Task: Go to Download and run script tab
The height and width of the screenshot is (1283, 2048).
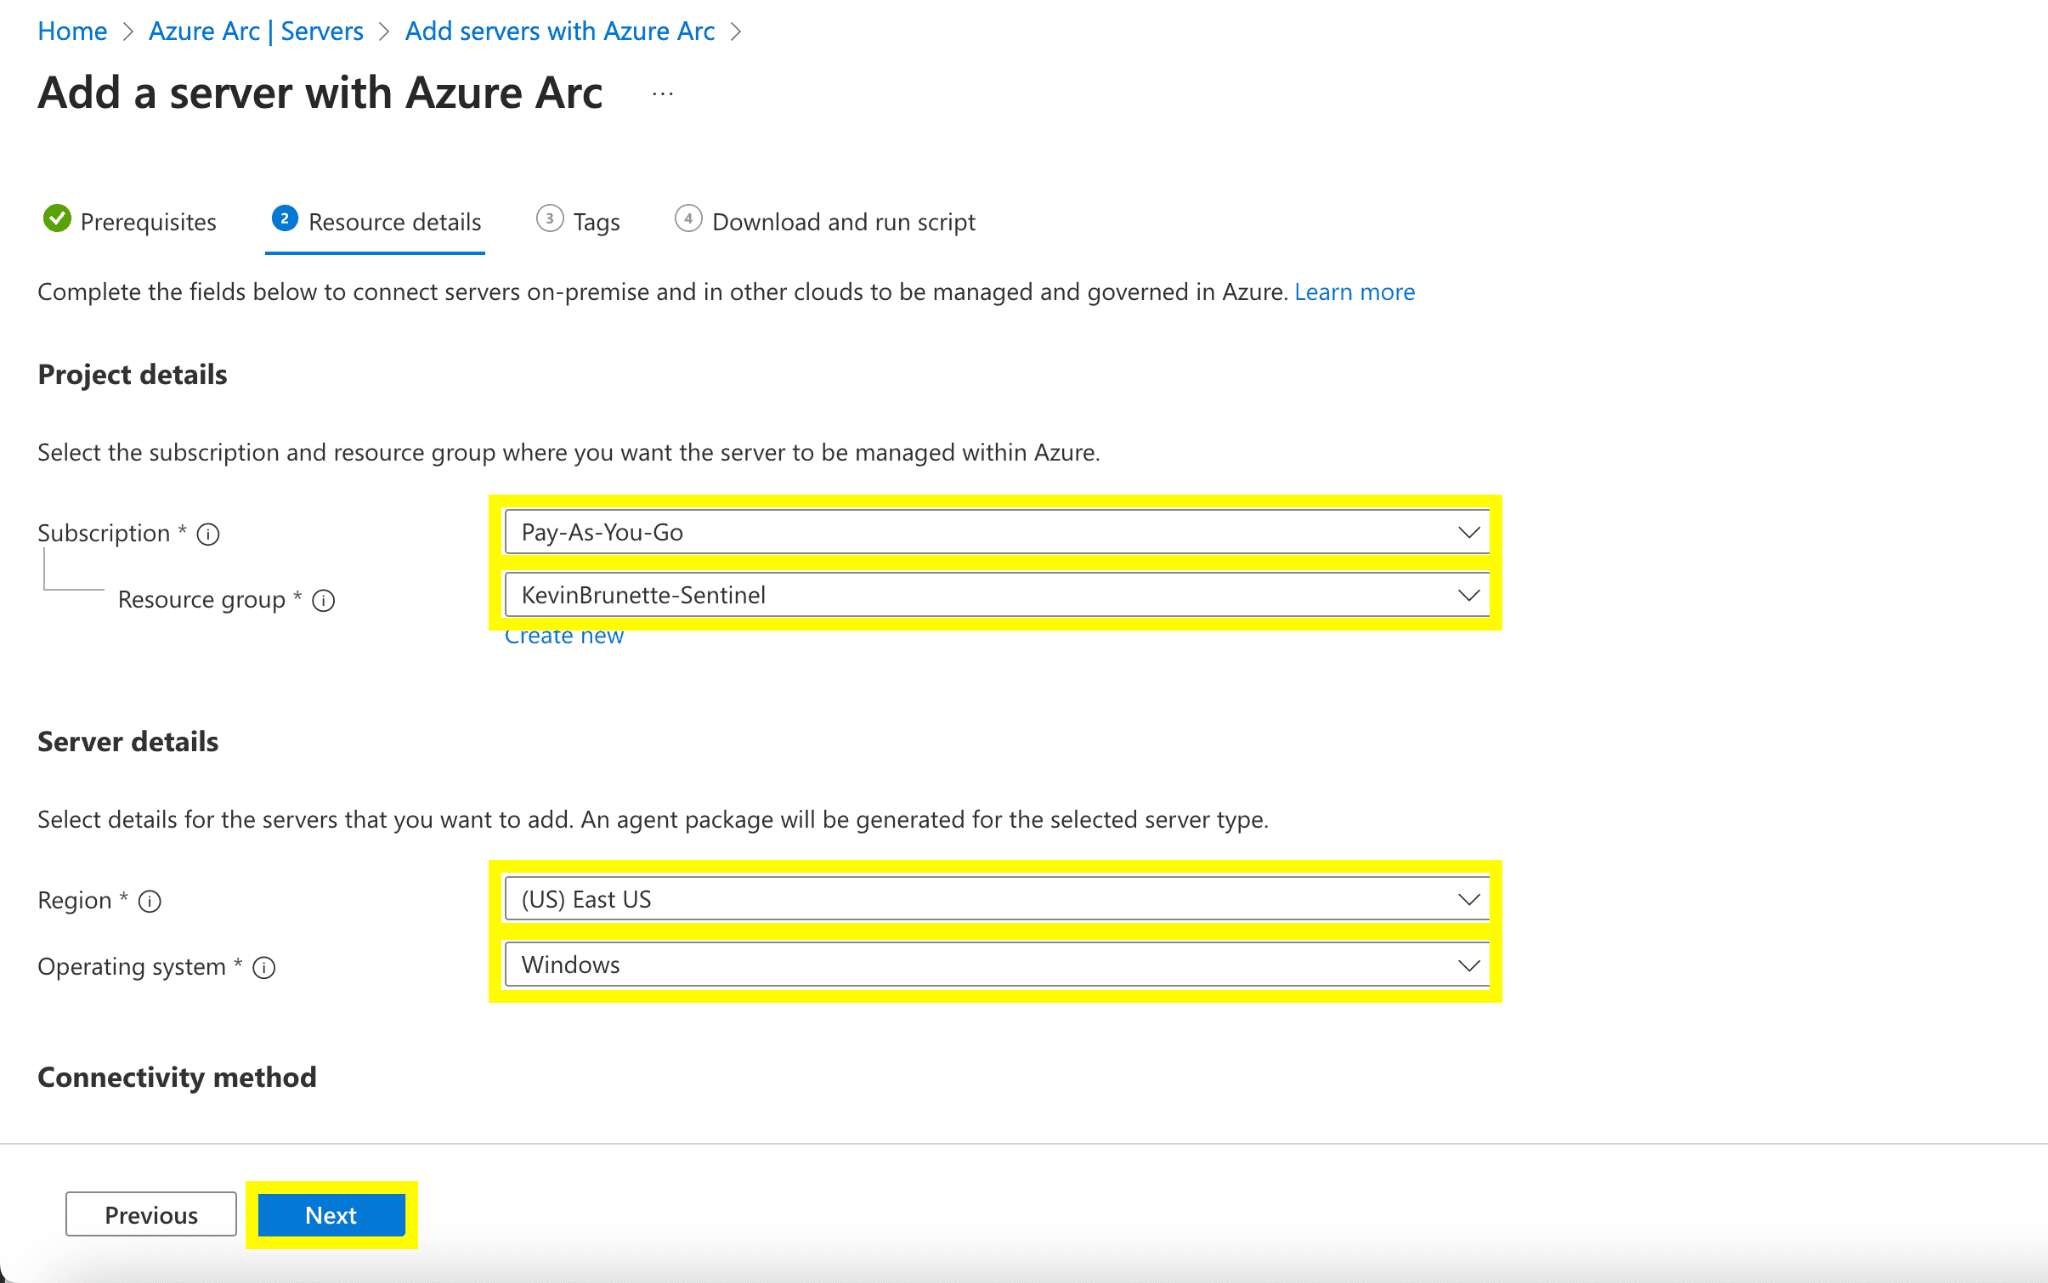Action: 843,222
